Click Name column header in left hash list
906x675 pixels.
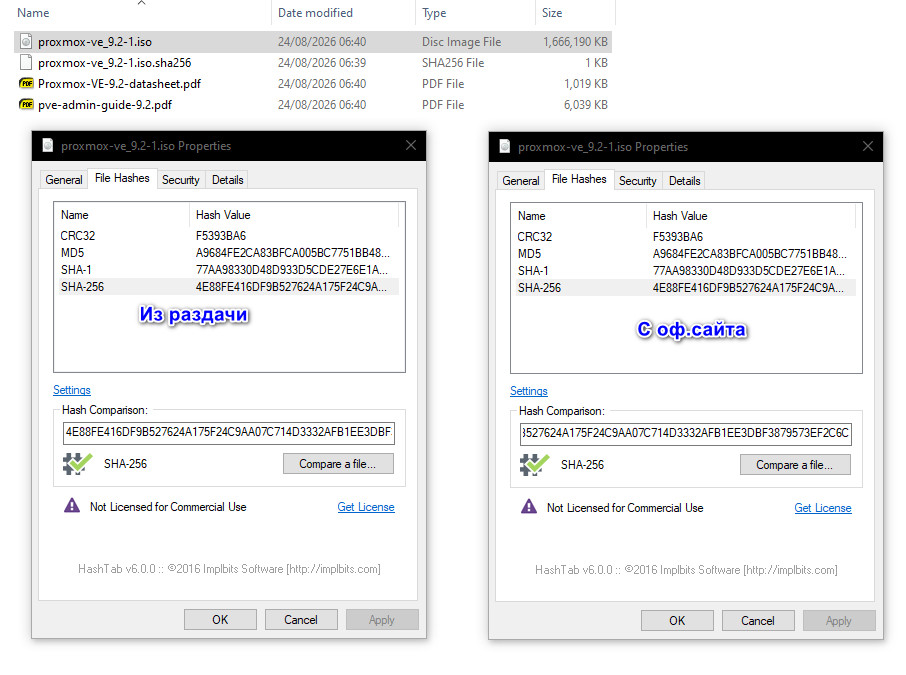click(x=121, y=215)
